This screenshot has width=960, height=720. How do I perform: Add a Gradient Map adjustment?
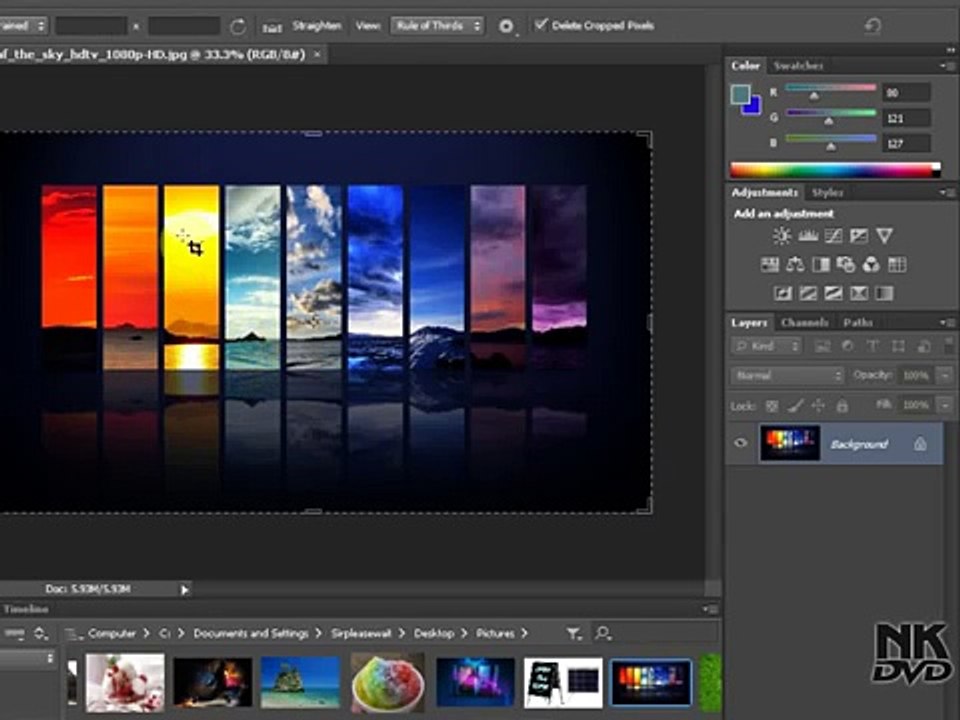pos(884,293)
